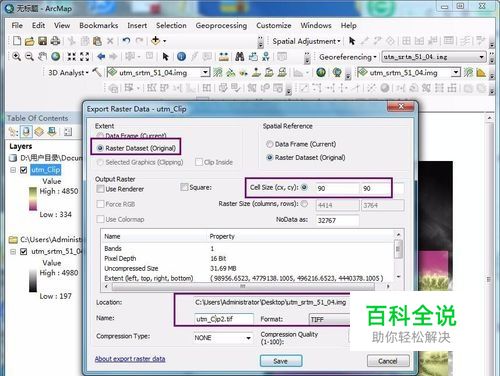Save the map with floppy icon

click(x=42, y=41)
